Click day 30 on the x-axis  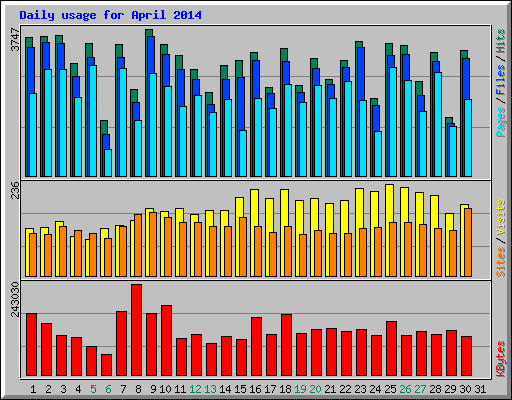465,389
